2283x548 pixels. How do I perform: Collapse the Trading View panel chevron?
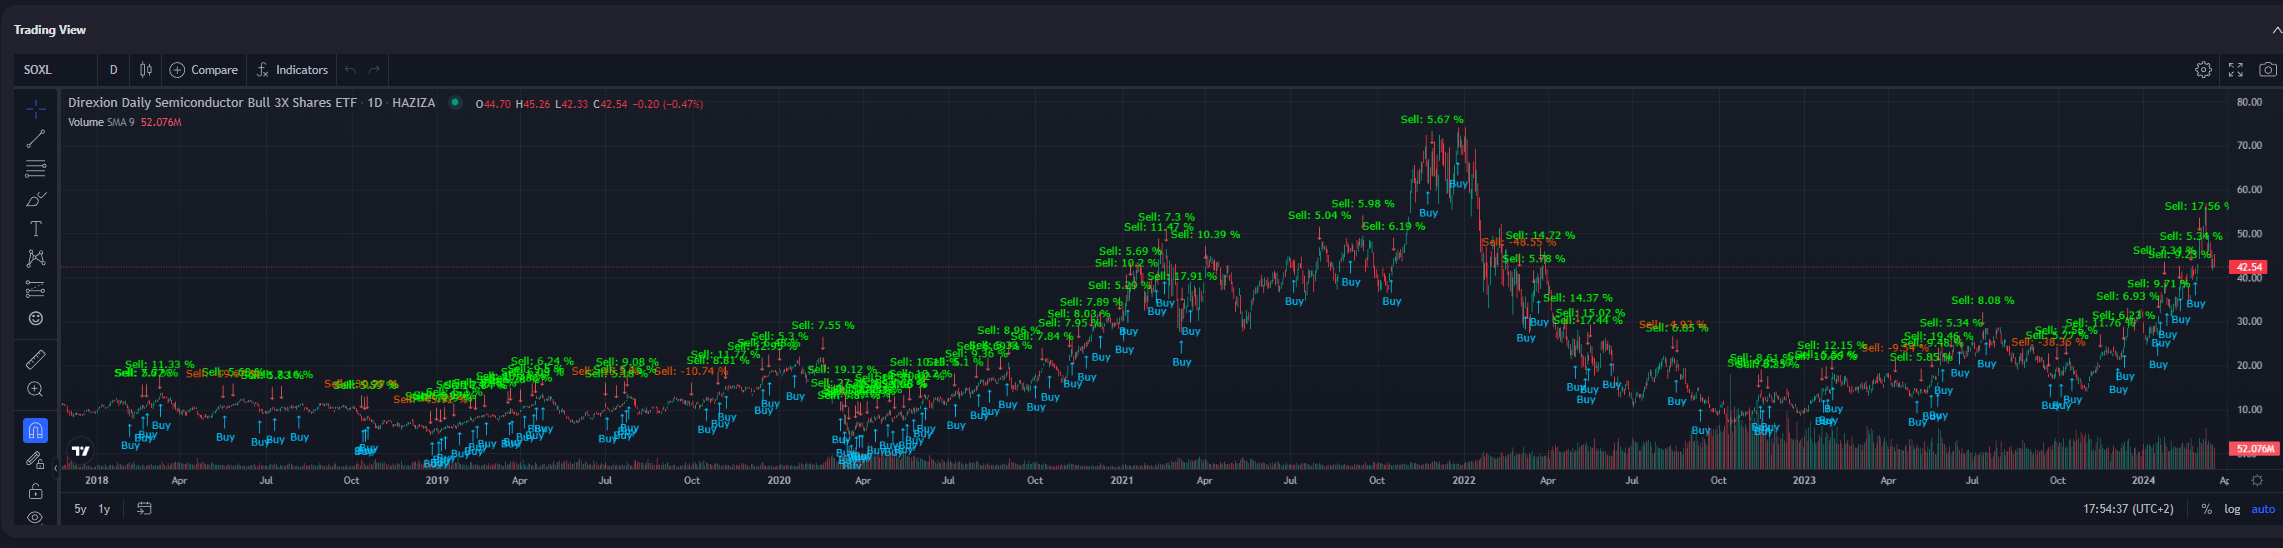point(2276,30)
